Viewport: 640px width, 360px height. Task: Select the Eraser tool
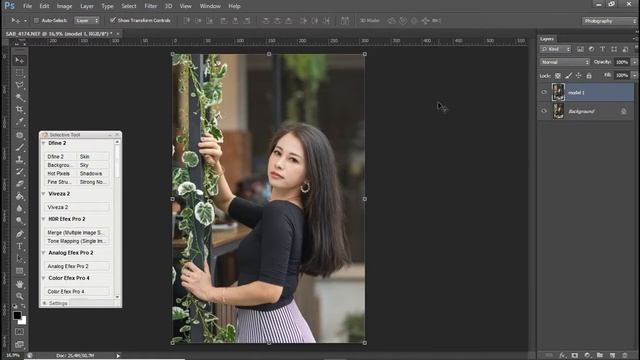(x=19, y=184)
